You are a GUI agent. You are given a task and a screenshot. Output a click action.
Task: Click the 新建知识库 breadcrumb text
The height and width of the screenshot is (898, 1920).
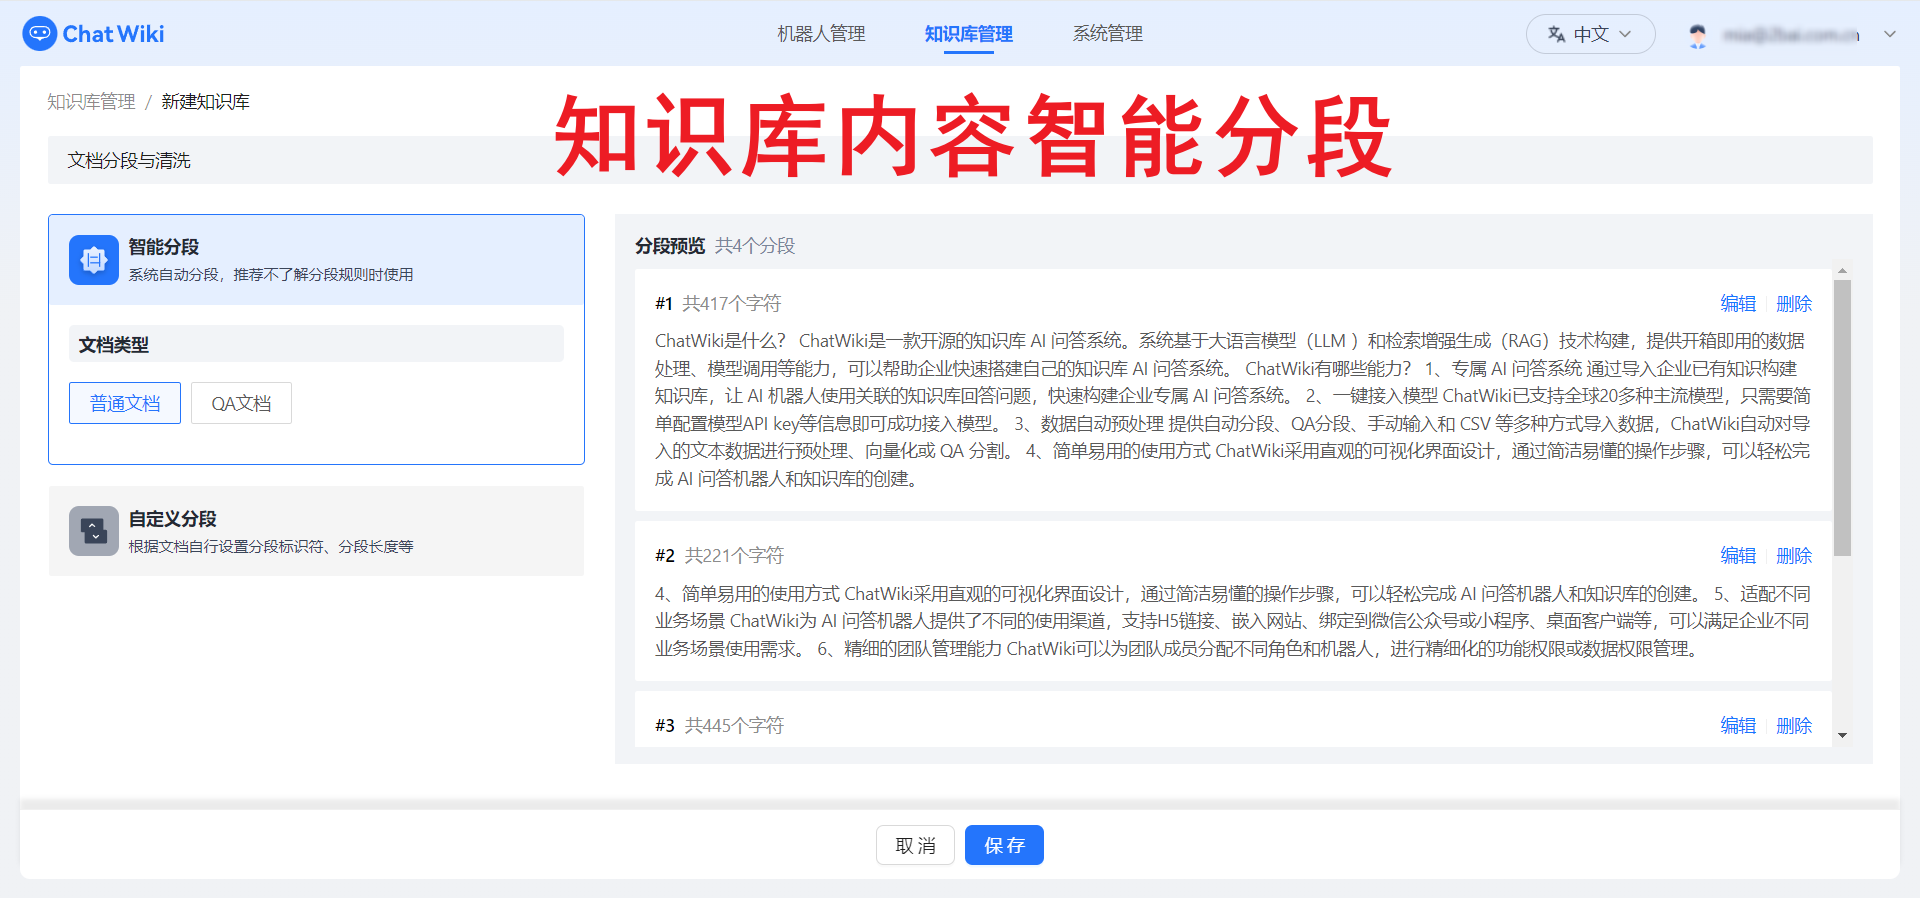click(x=205, y=102)
